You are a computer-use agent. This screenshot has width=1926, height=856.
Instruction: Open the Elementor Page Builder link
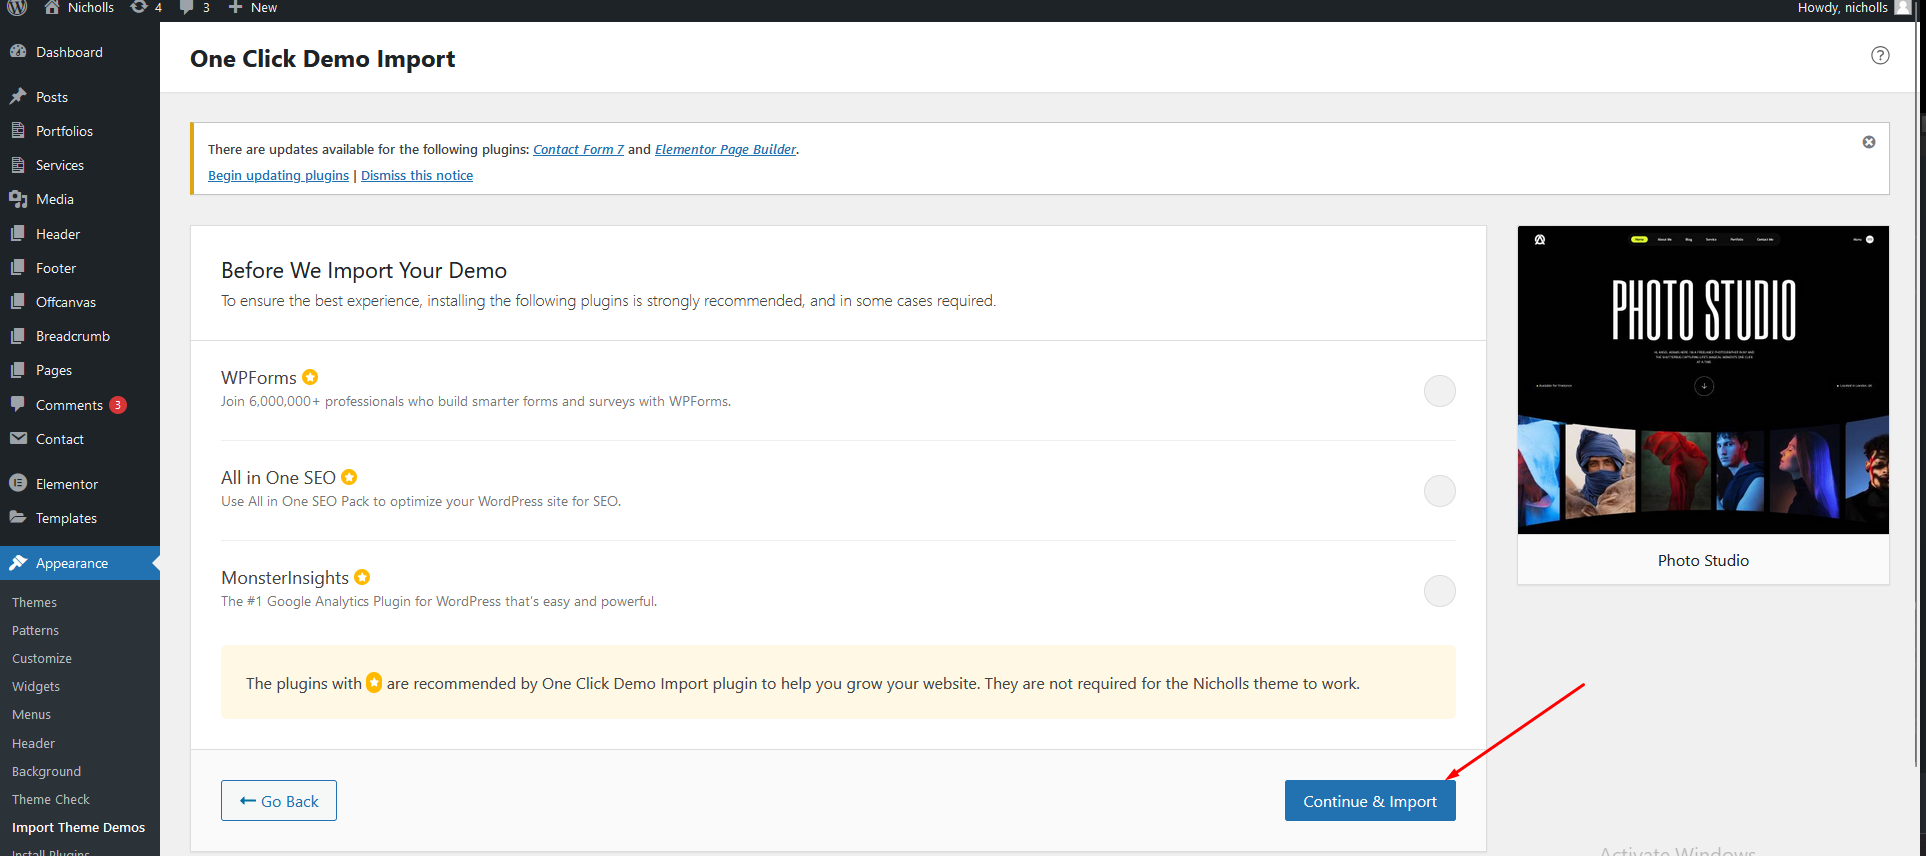726,149
